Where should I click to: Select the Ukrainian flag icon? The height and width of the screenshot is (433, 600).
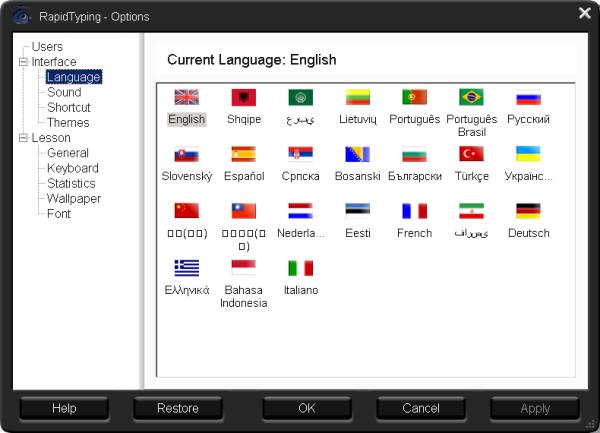point(528,154)
